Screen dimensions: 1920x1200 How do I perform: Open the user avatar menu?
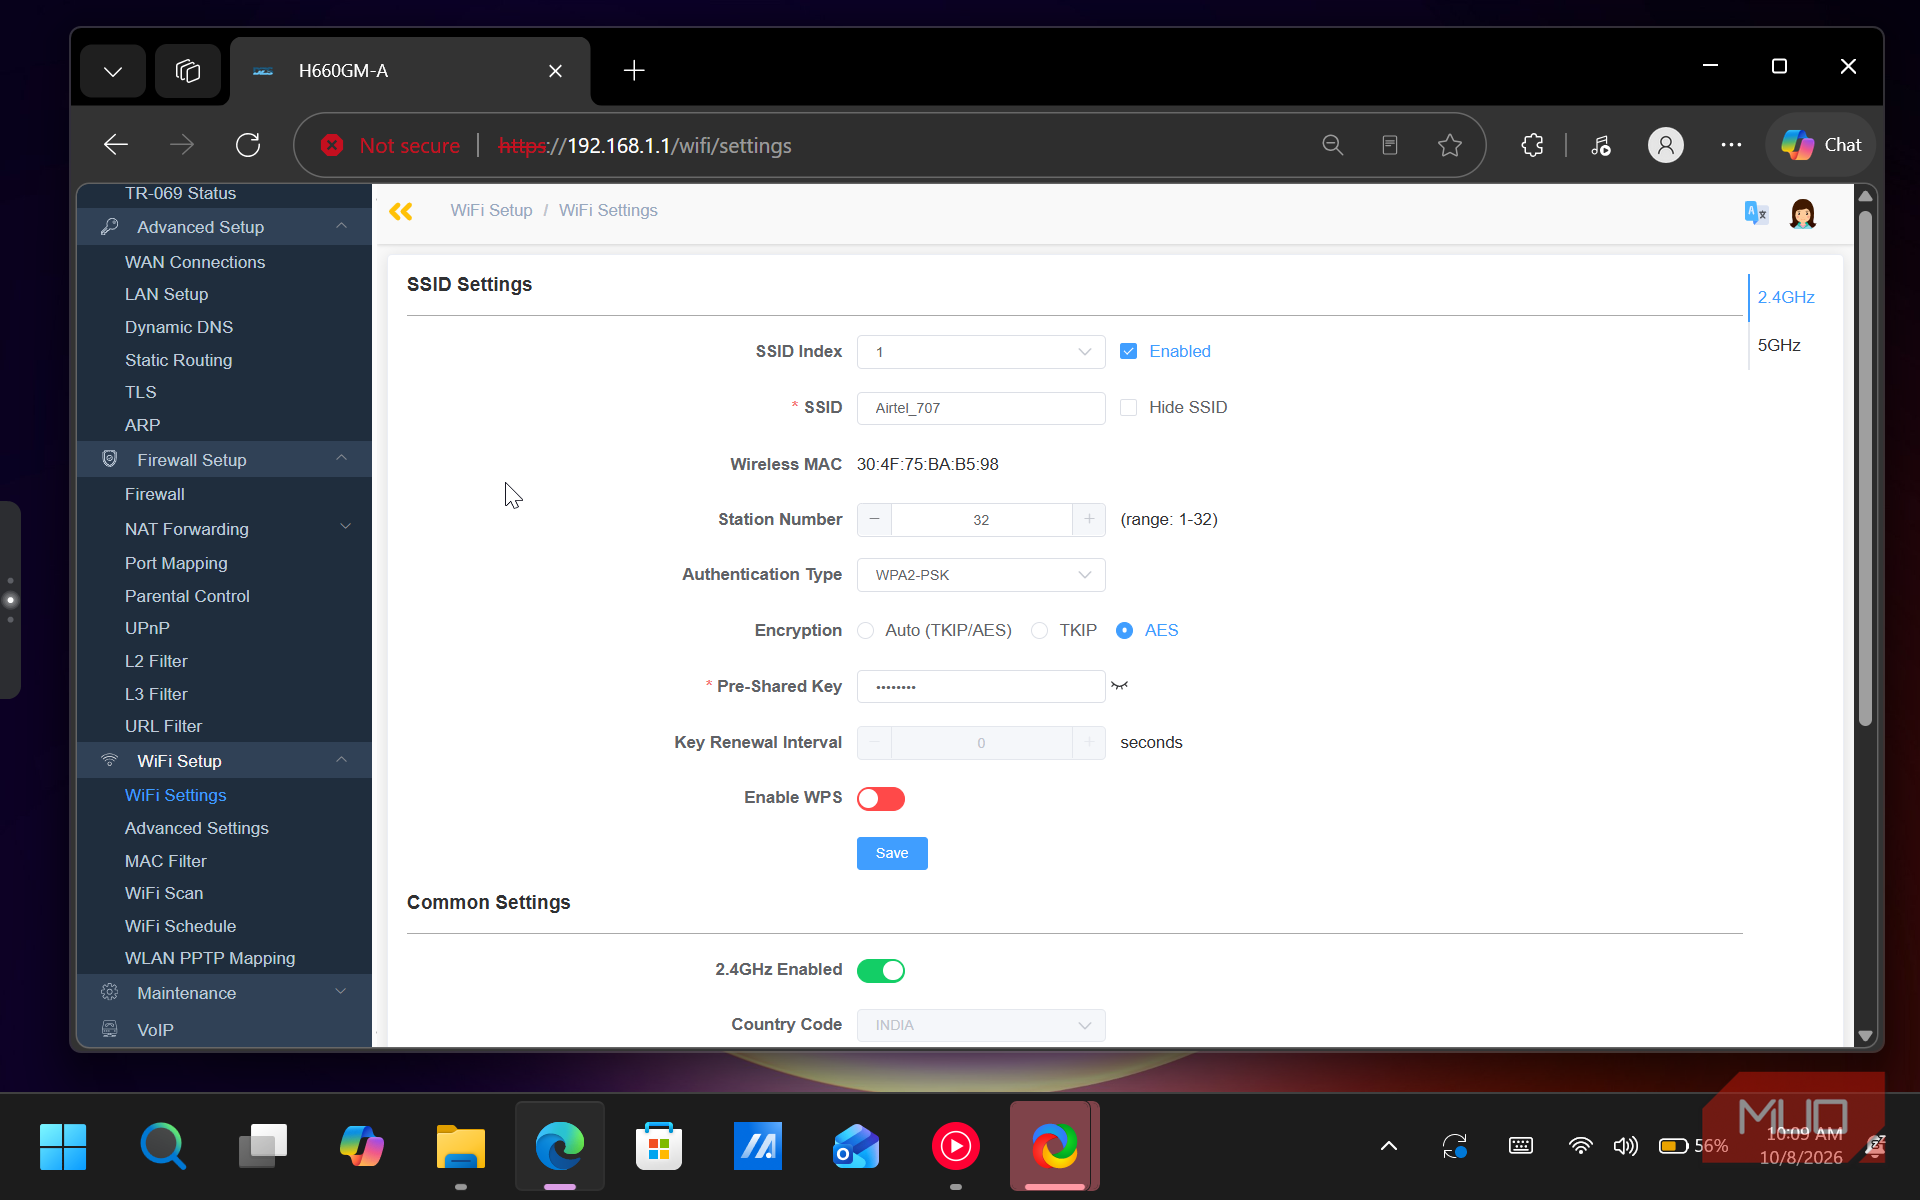(x=1802, y=213)
